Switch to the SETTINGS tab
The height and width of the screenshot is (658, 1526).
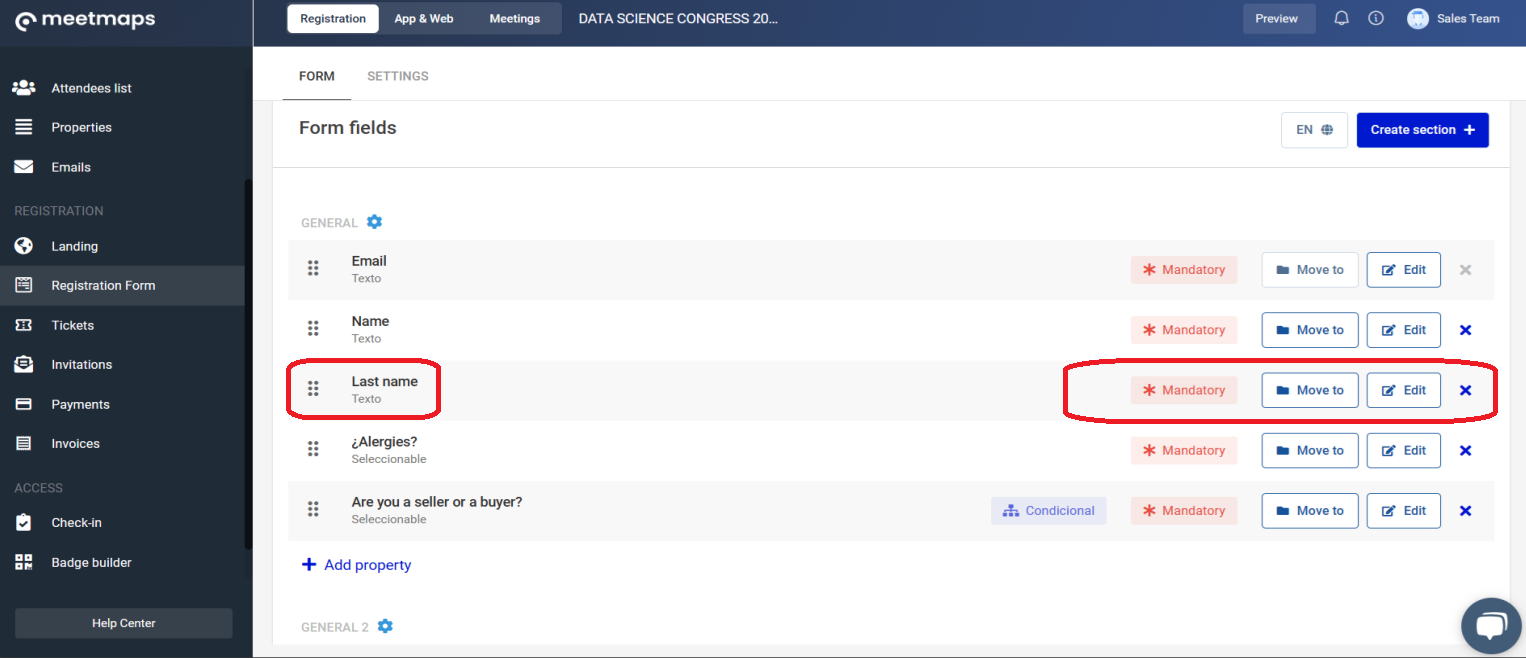tap(397, 76)
